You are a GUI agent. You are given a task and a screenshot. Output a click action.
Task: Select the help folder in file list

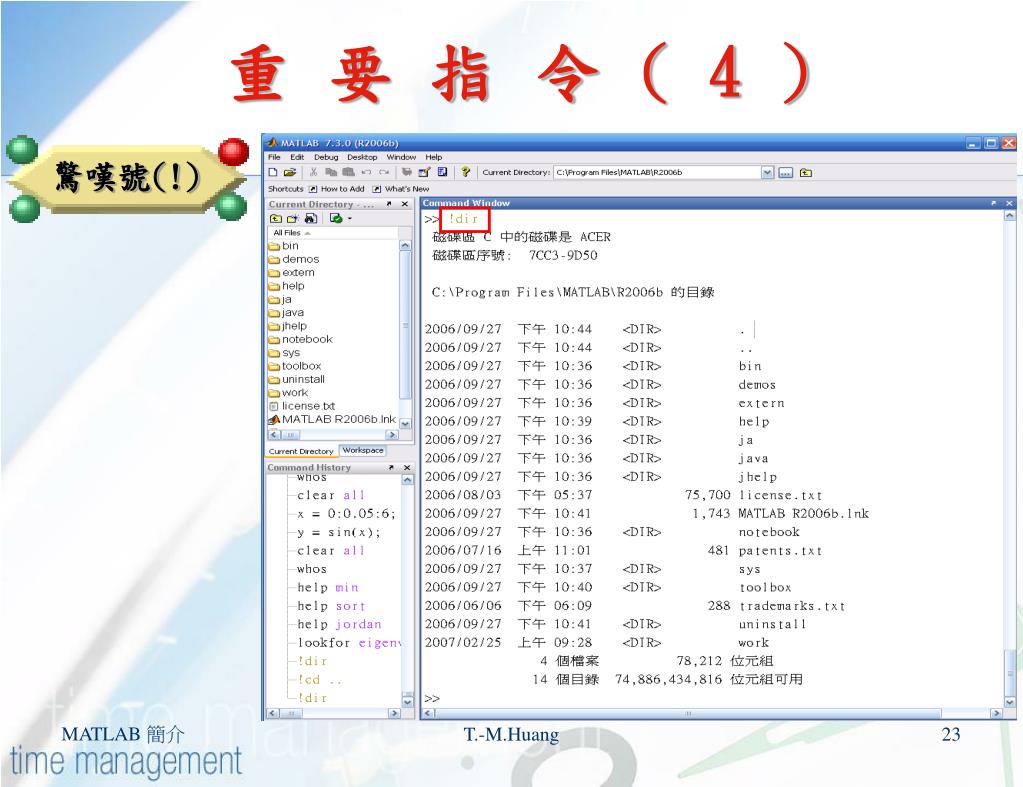pyautogui.click(x=287, y=286)
